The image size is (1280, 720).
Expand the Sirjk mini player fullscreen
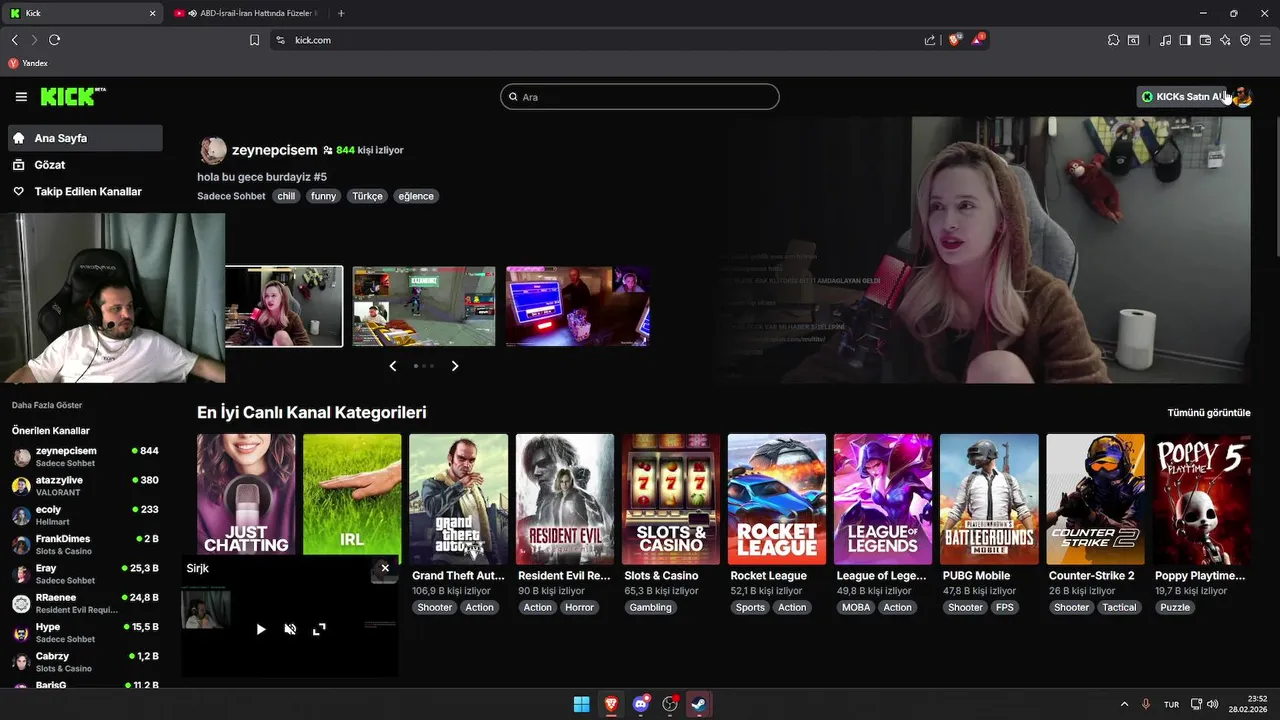pyautogui.click(x=319, y=629)
